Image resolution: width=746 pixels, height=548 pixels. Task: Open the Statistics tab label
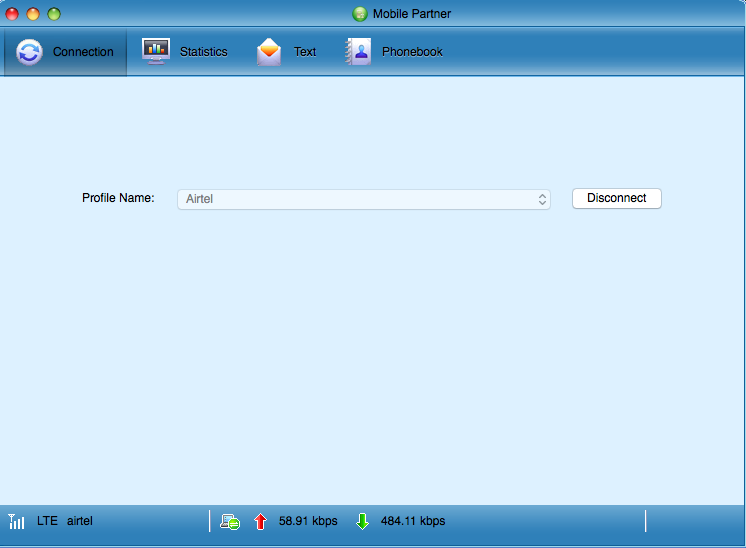pyautogui.click(x=204, y=52)
